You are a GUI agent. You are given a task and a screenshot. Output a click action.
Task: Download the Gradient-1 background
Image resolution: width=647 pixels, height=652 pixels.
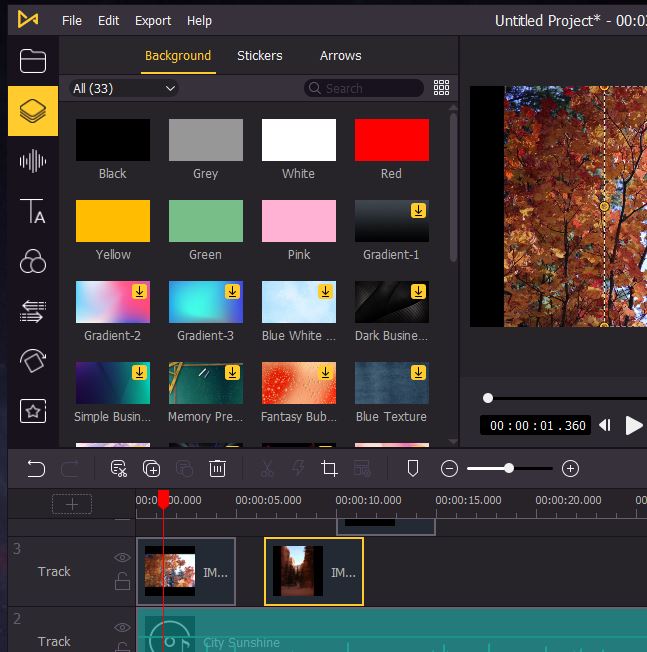point(419,210)
